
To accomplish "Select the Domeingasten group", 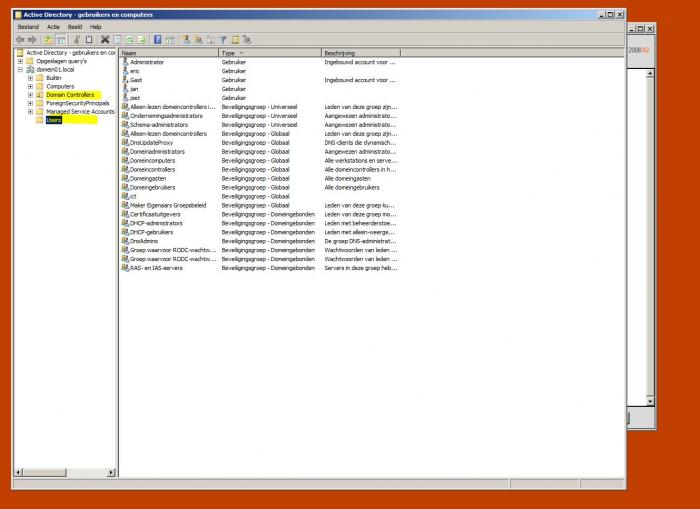I will [259, 179].
